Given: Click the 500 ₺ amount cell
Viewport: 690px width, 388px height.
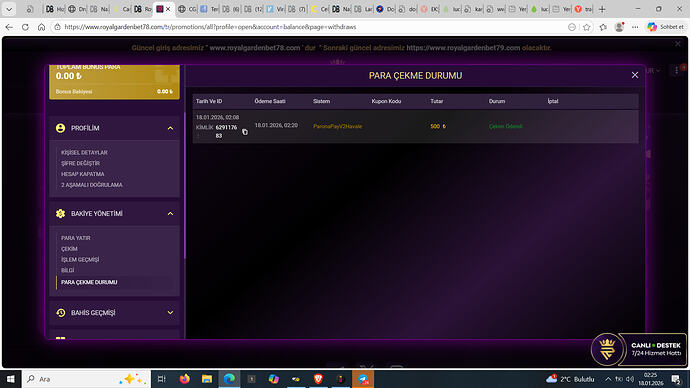Looking at the screenshot, I should click(438, 126).
